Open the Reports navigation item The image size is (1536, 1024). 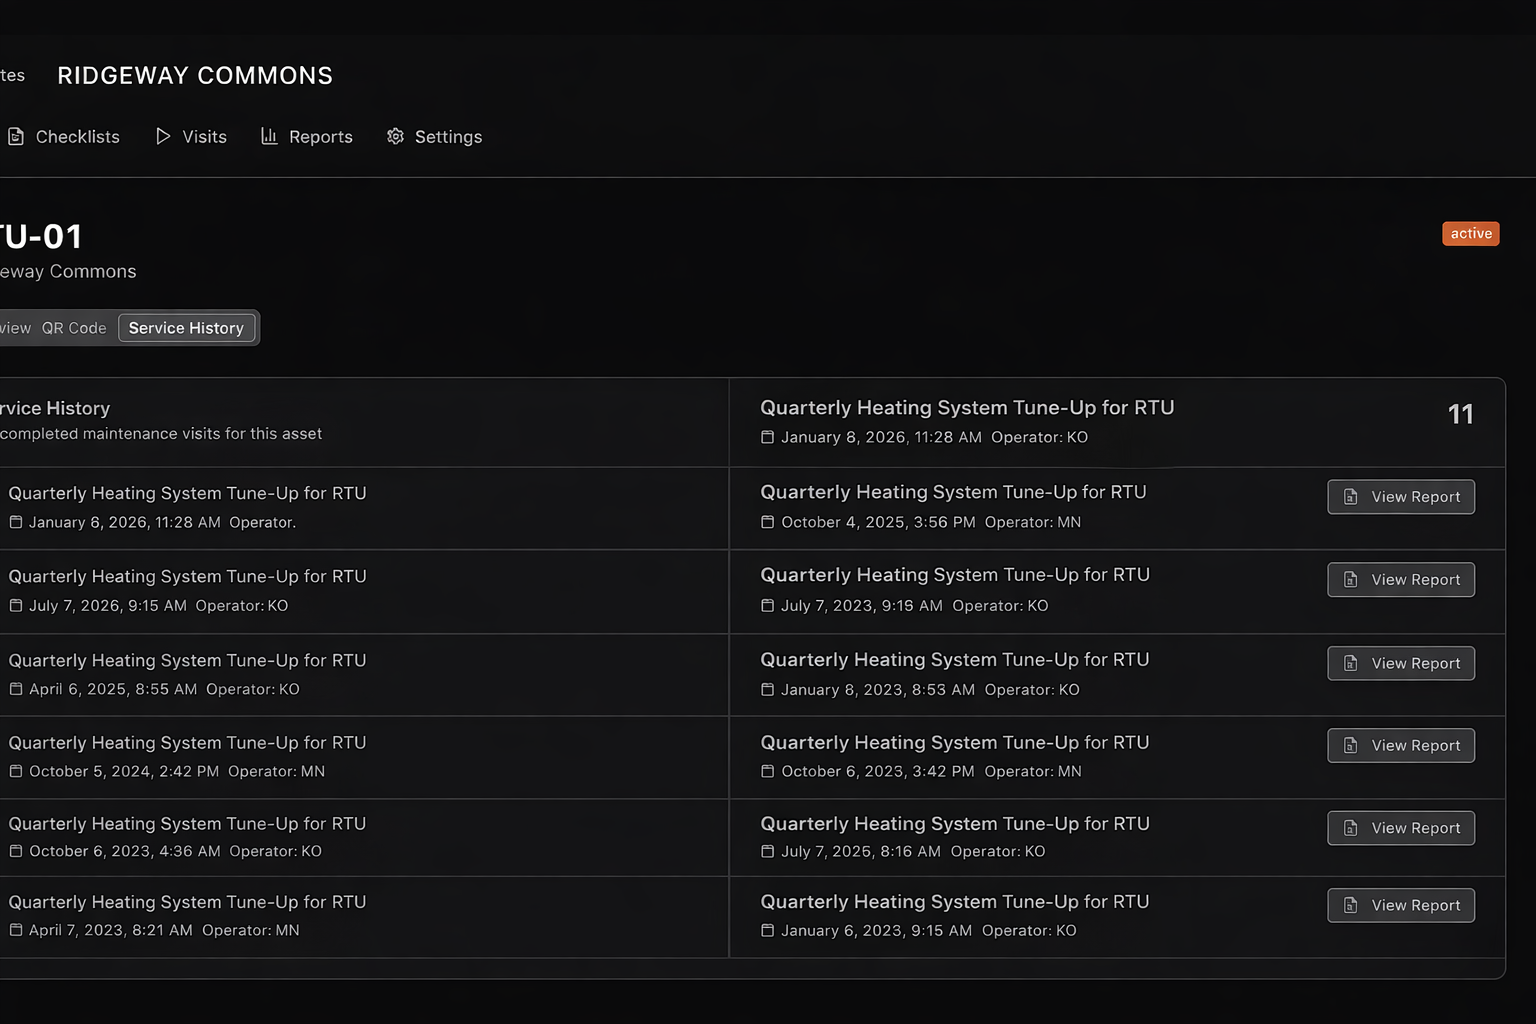point(320,137)
